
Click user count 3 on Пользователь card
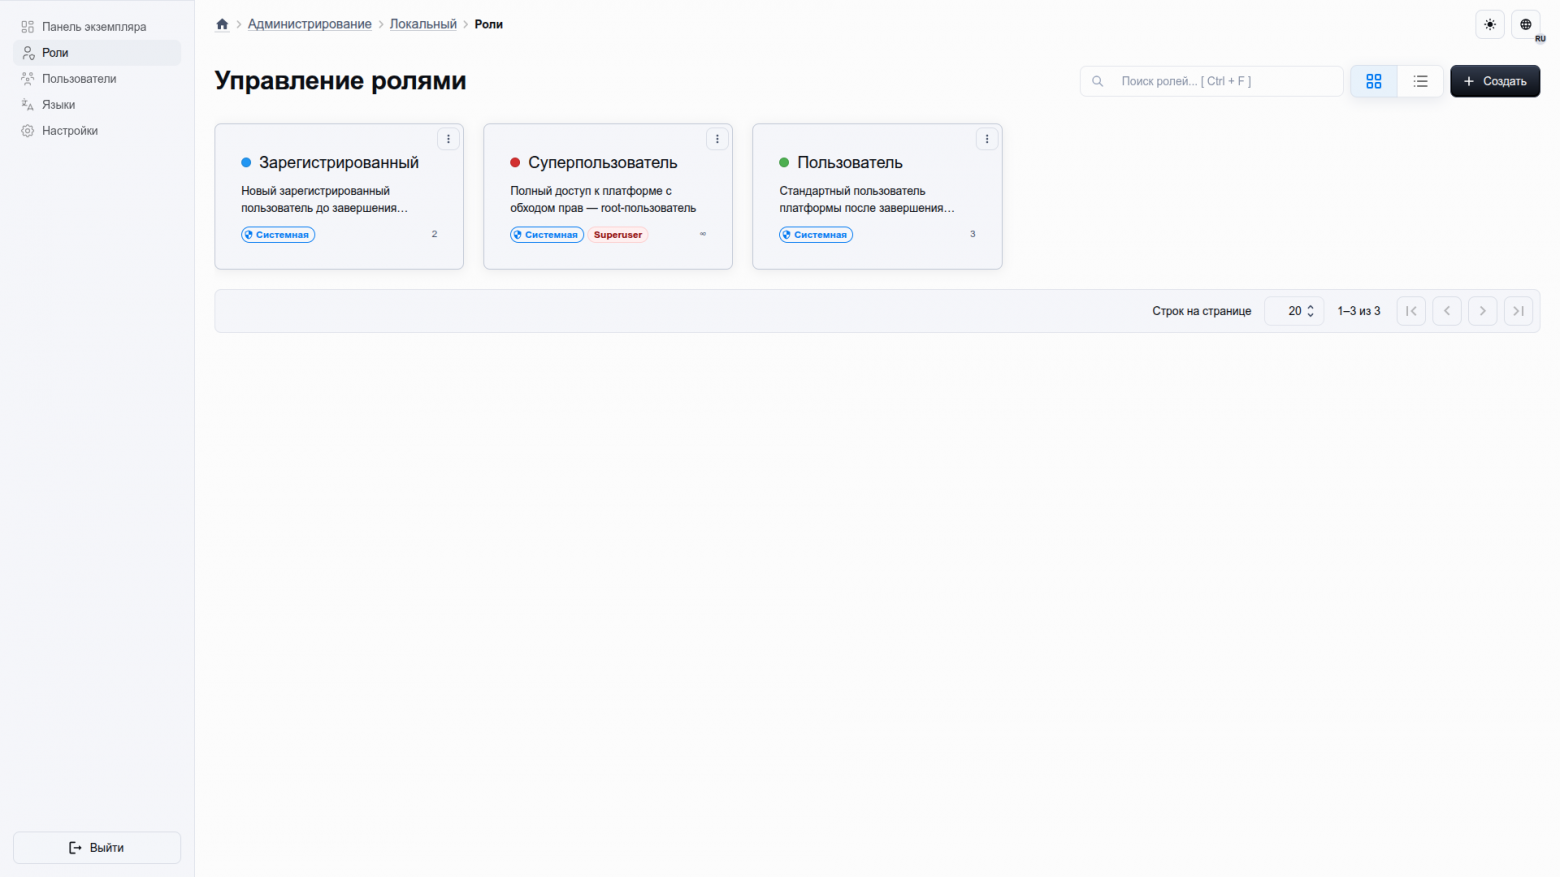click(x=972, y=234)
